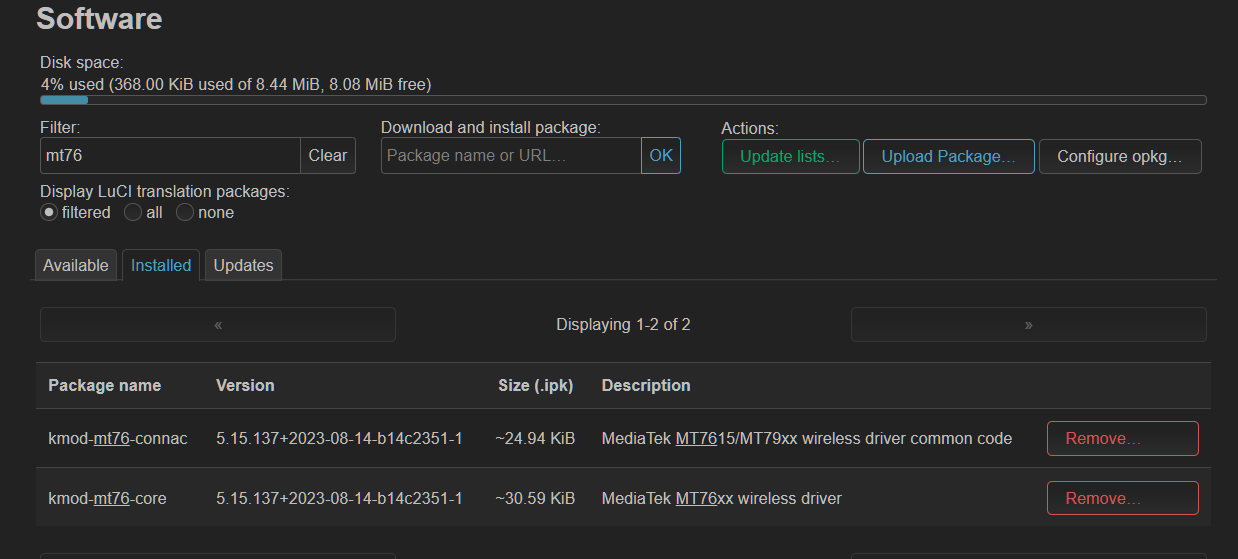Click the kmod-mt76-core package name
Viewport: 1238px width, 559px height.
[x=108, y=498]
